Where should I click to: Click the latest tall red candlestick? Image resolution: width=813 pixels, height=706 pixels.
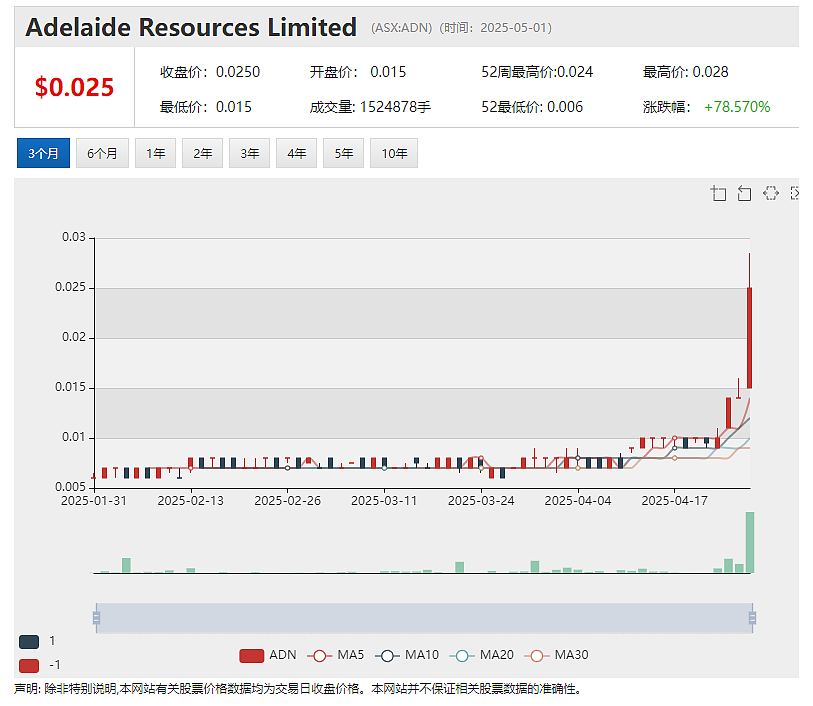pyautogui.click(x=749, y=337)
